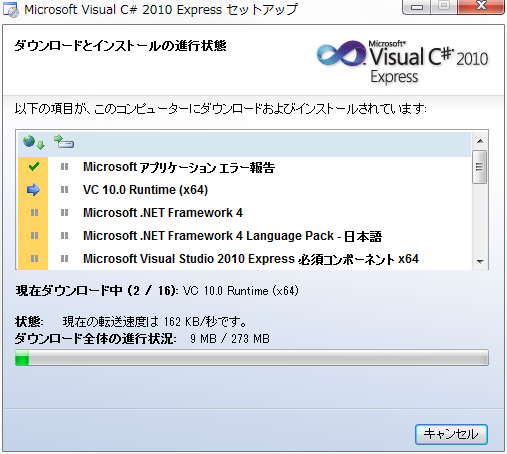Click scroll down arrow of component list
Image resolution: width=507 pixels, height=454 pixels.
(x=480, y=261)
